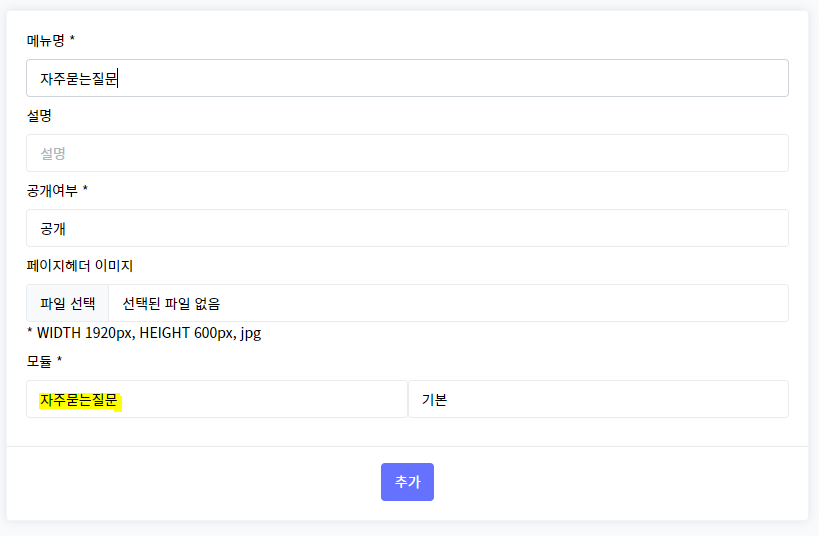
Task: Click the 메뉴명 text input field
Action: tap(407, 78)
